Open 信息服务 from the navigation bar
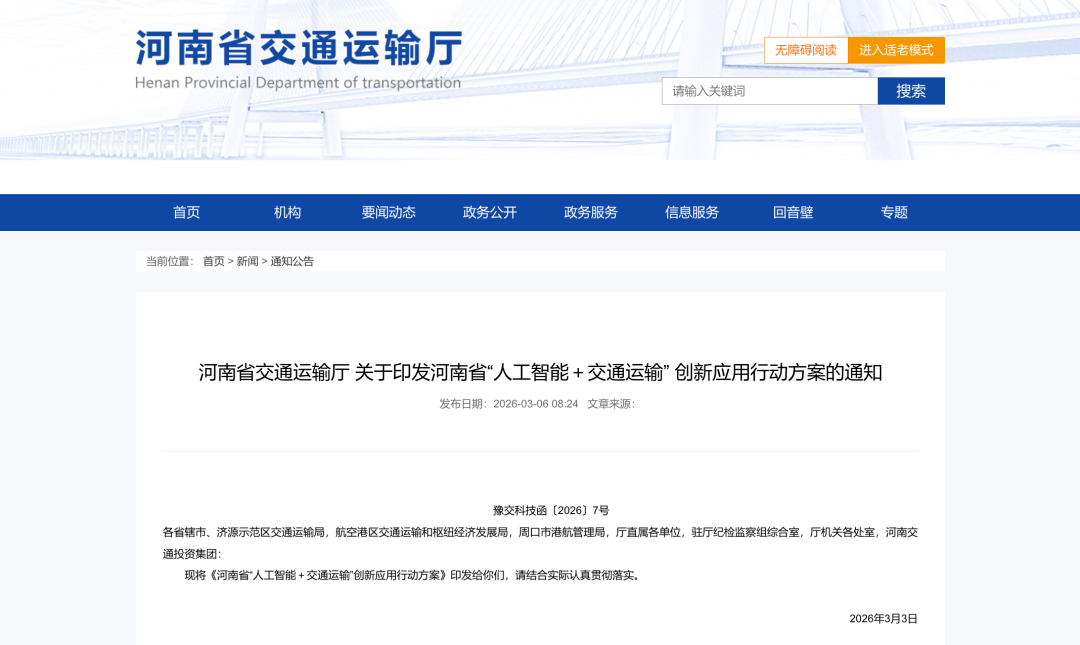 click(691, 212)
